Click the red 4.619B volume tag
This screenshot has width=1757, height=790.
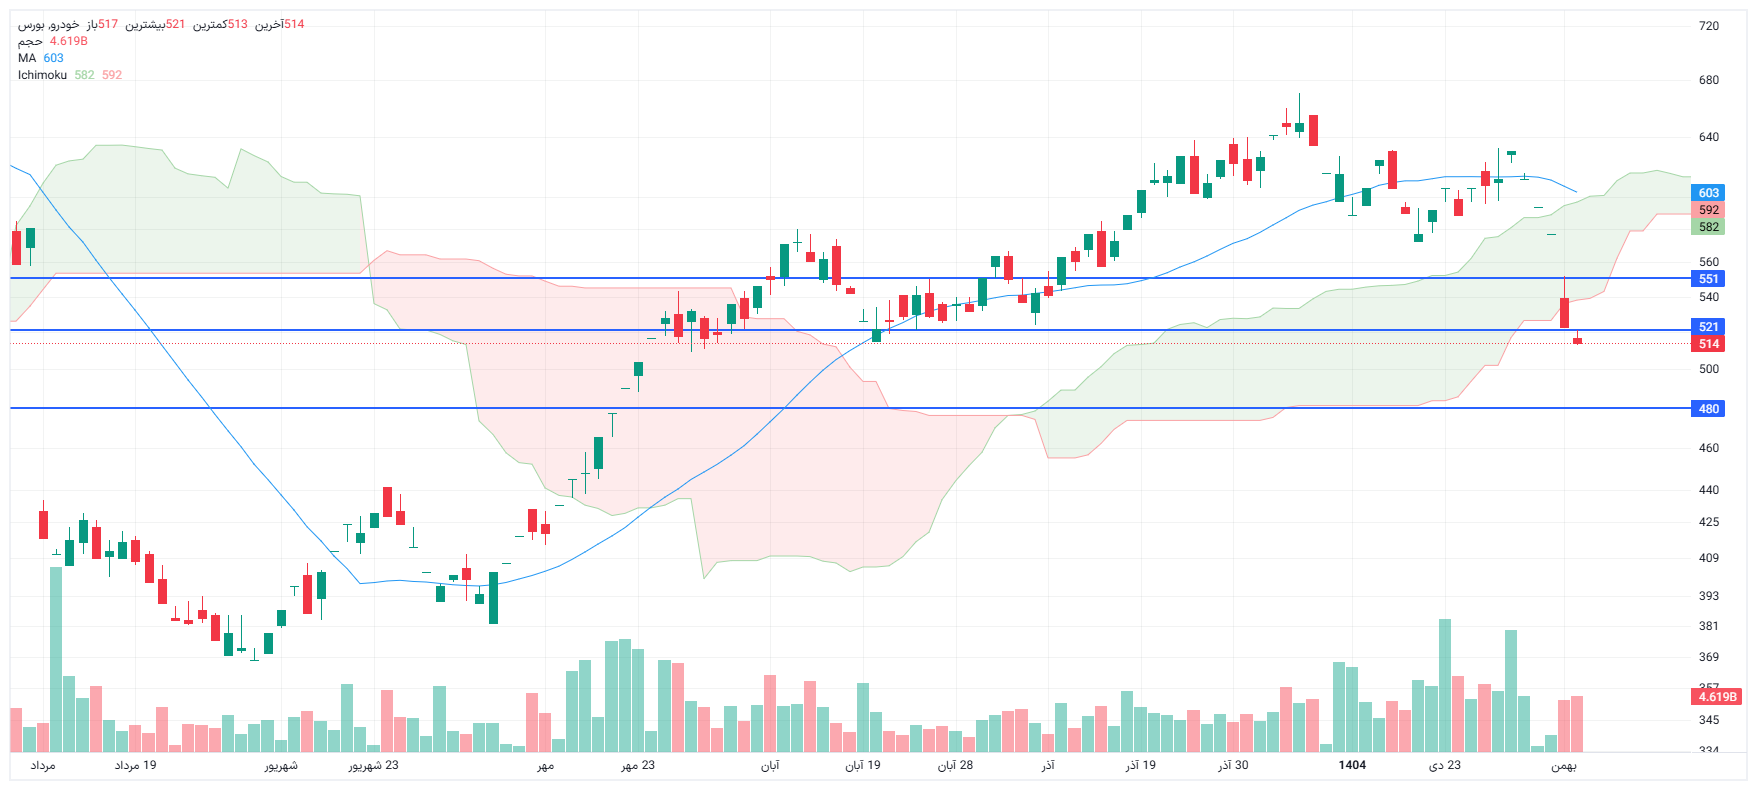(1717, 697)
